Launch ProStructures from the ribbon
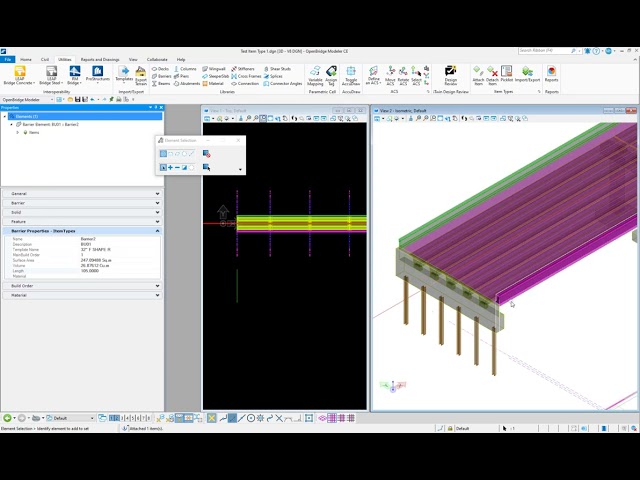 point(98,75)
